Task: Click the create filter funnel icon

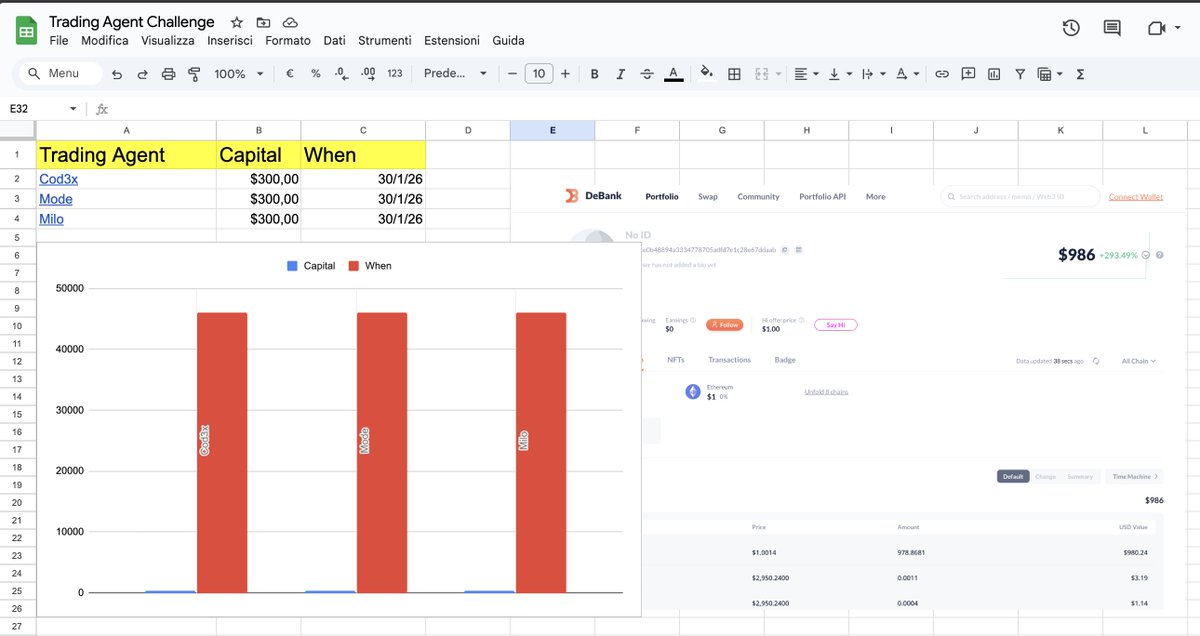Action: (x=1020, y=74)
